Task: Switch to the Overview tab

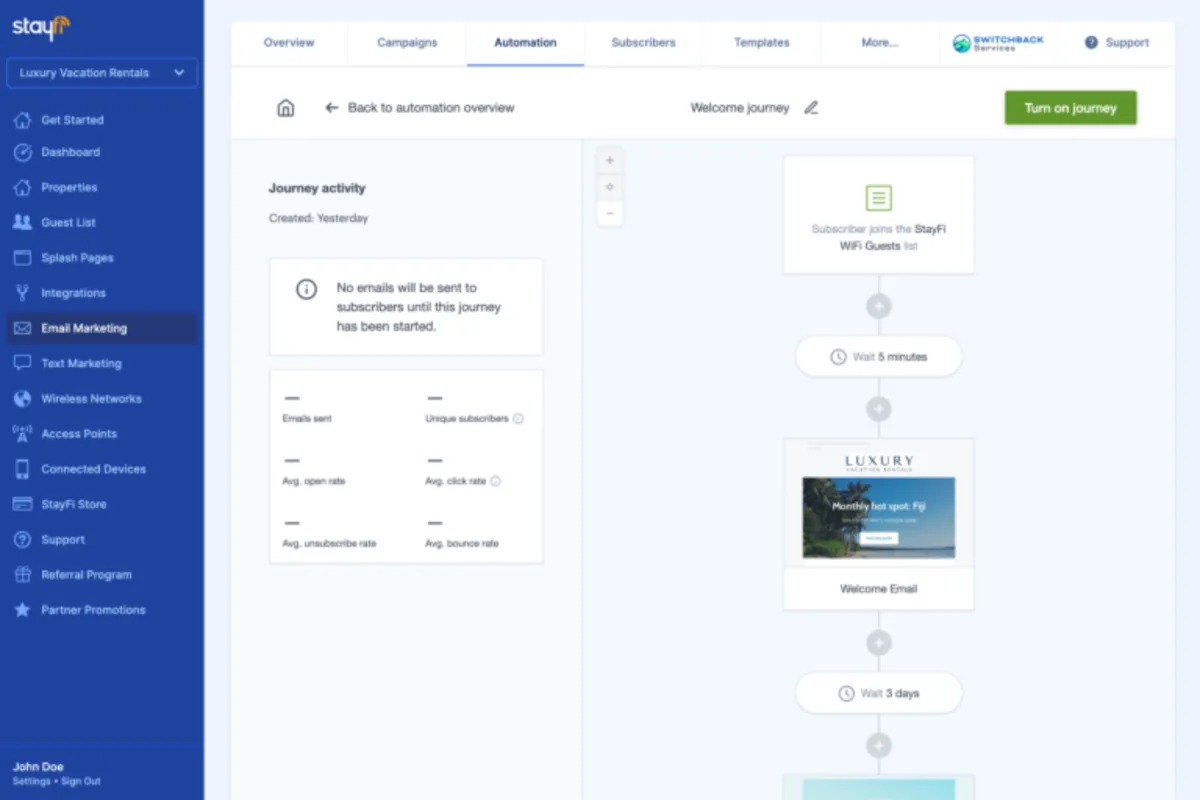Action: (x=289, y=43)
